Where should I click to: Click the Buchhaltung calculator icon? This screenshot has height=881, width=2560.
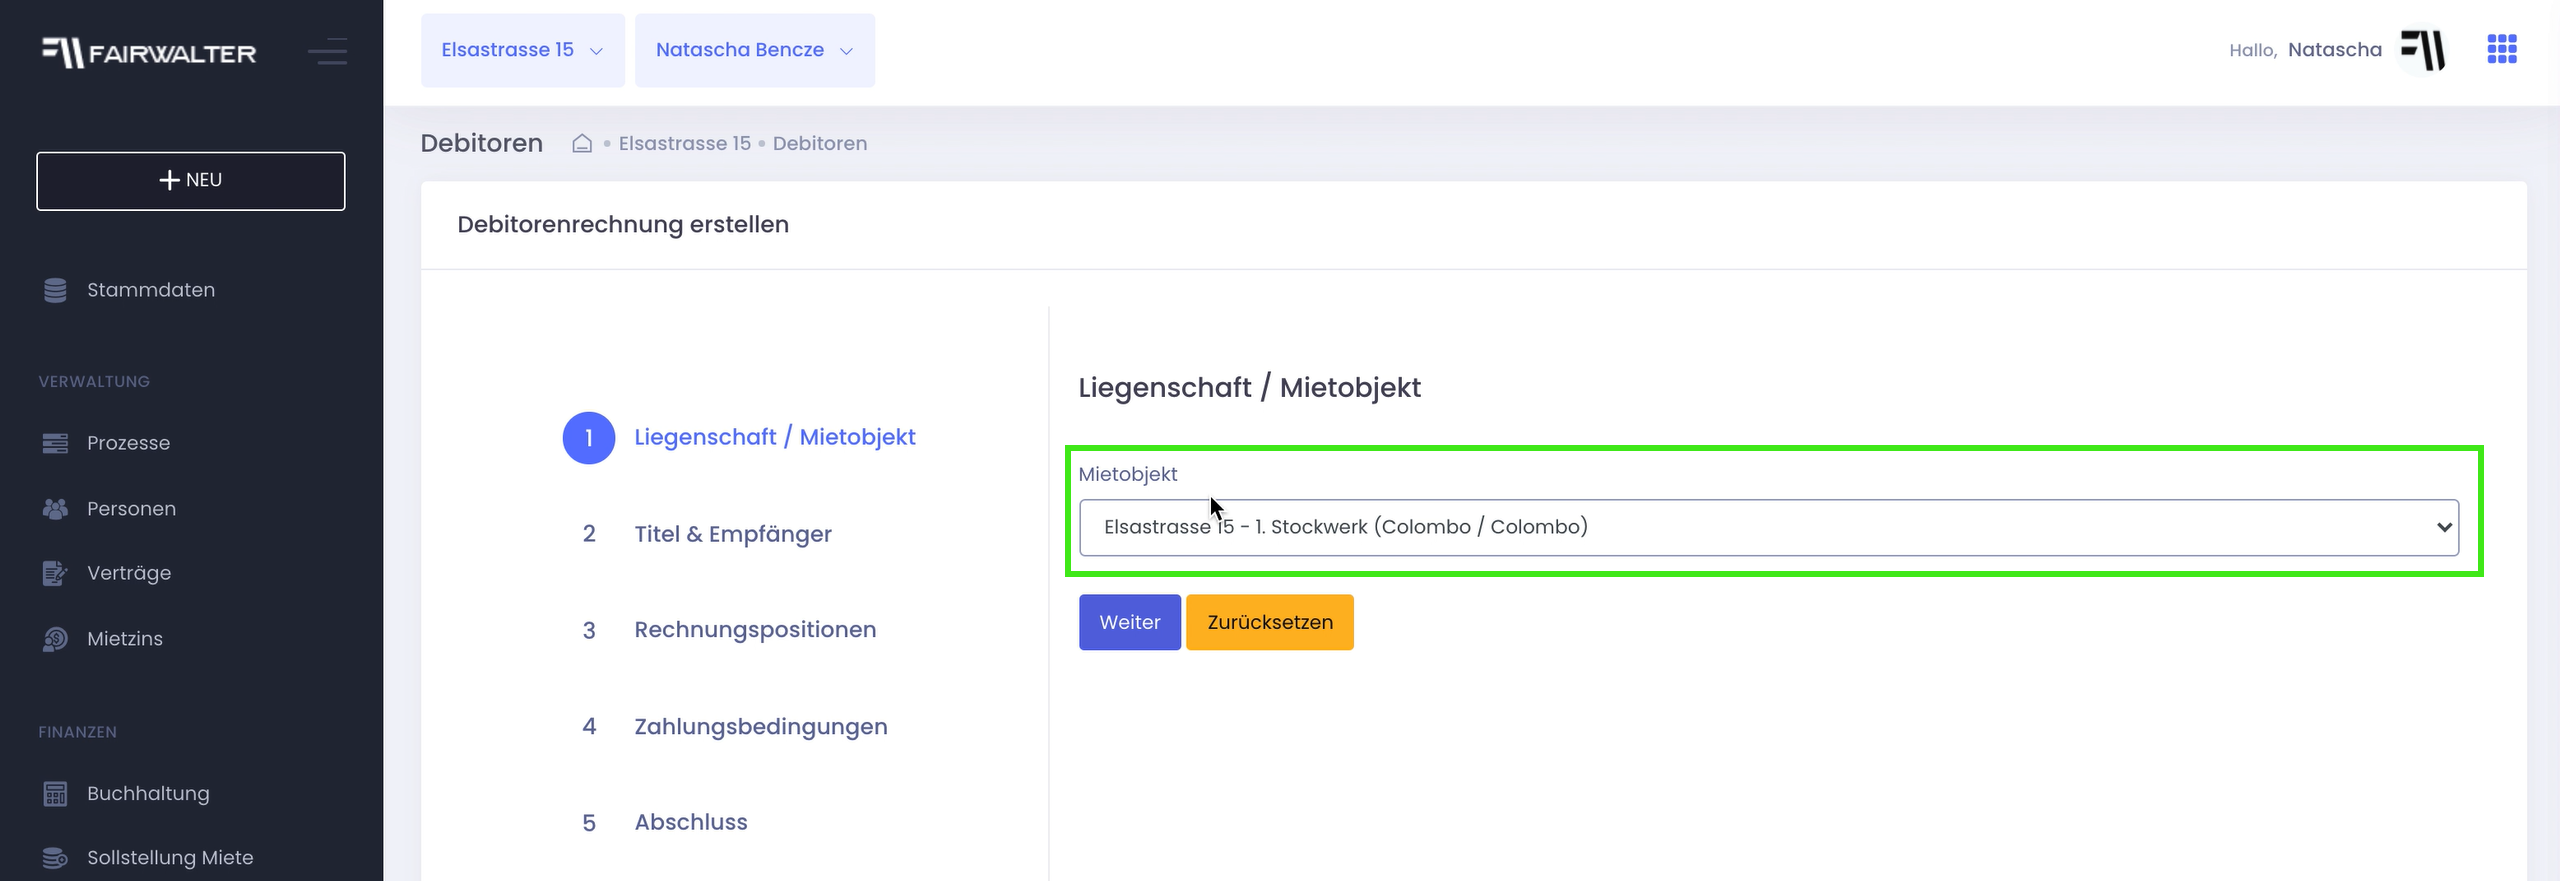[x=55, y=794]
